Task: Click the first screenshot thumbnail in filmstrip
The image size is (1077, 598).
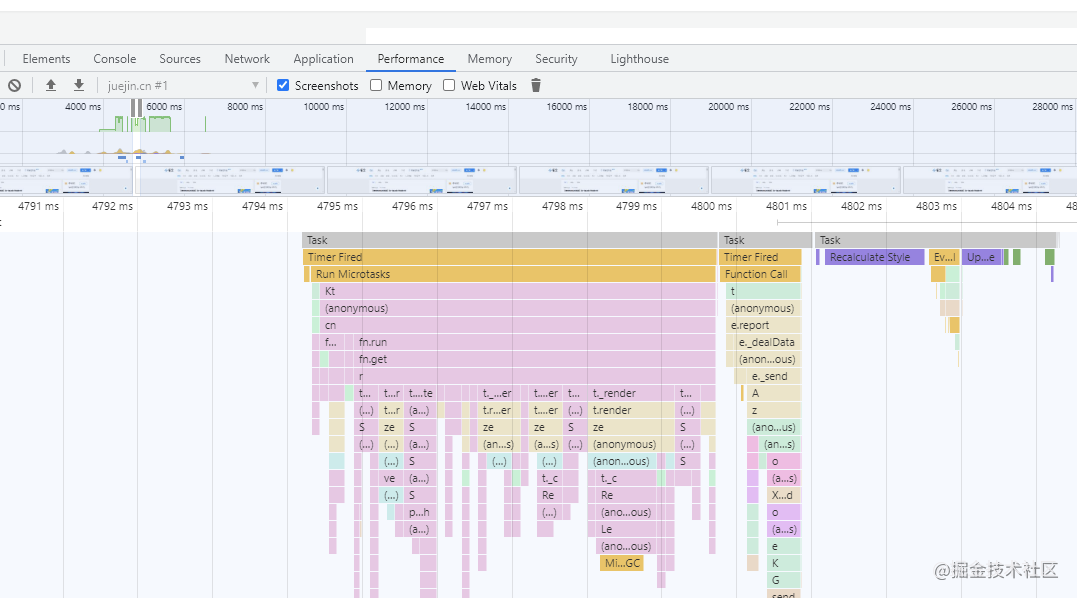Action: tap(66, 180)
